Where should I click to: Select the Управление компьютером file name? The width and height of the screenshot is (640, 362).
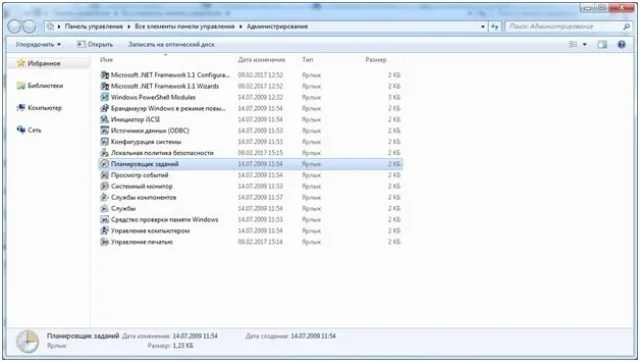tap(150, 231)
